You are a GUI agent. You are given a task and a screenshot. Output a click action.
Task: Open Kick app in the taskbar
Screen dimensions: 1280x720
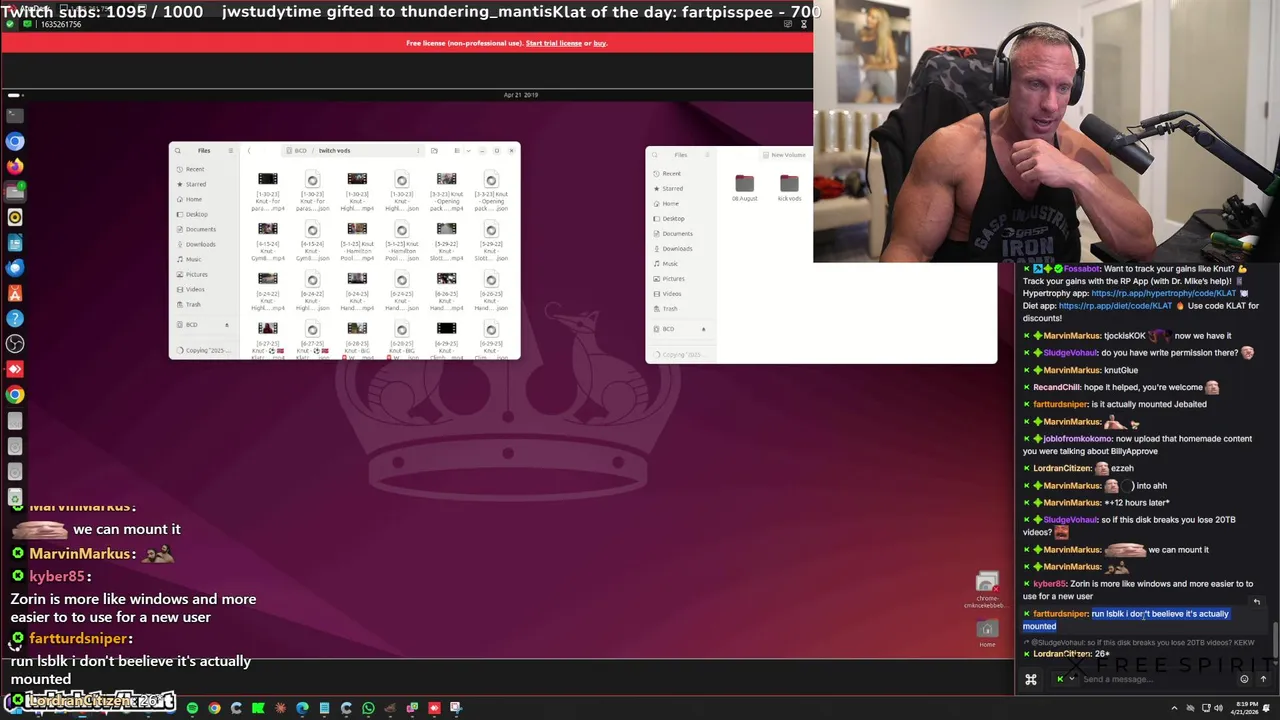click(258, 708)
